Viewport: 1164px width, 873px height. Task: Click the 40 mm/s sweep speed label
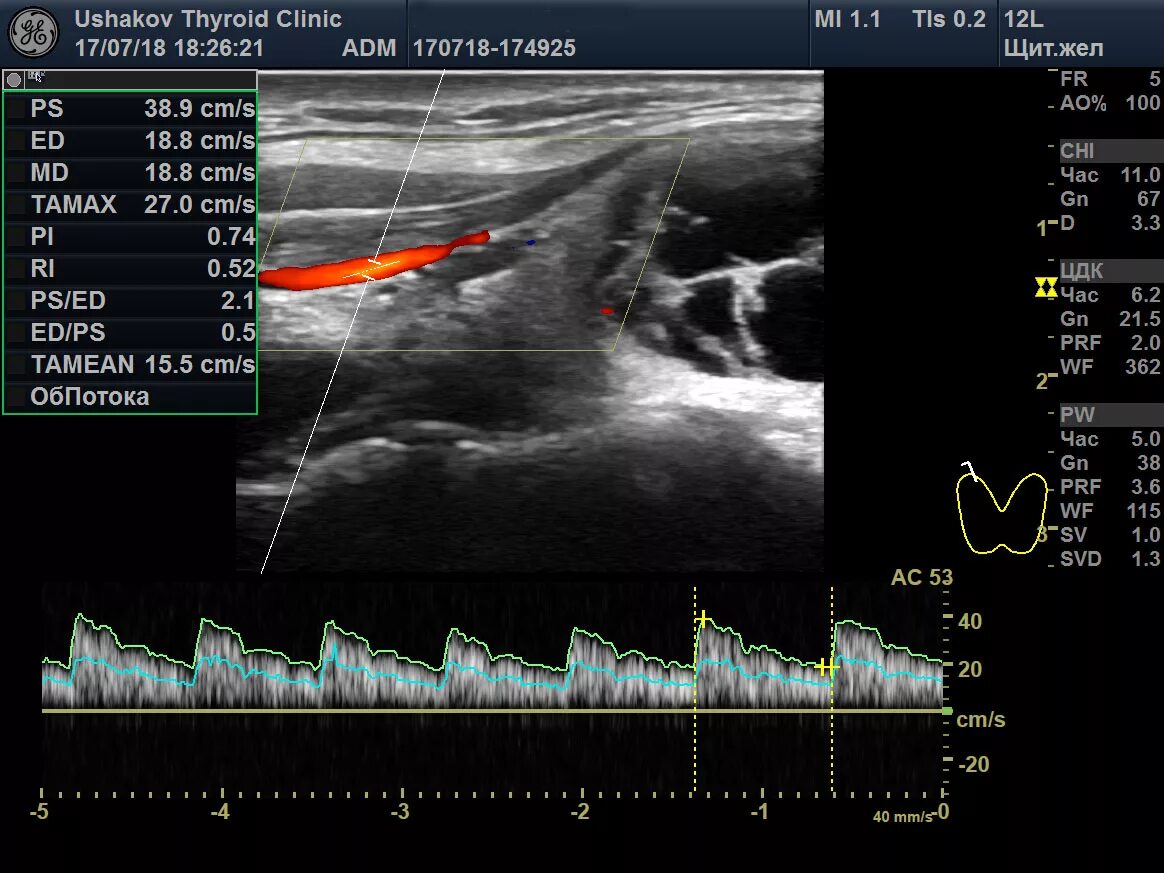tap(902, 817)
